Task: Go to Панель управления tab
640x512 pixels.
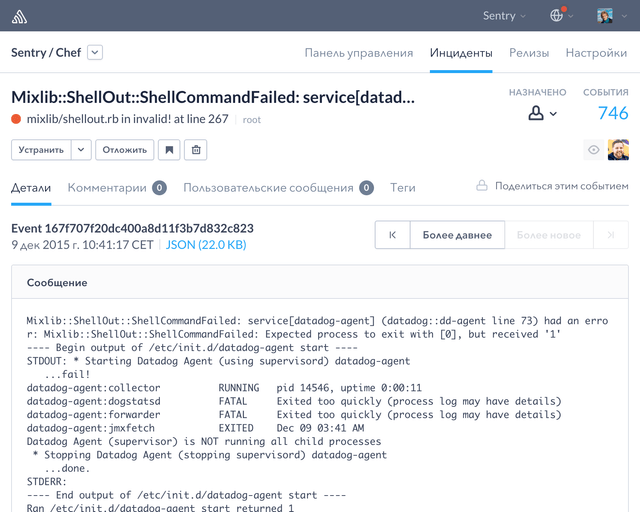Action: [x=359, y=53]
